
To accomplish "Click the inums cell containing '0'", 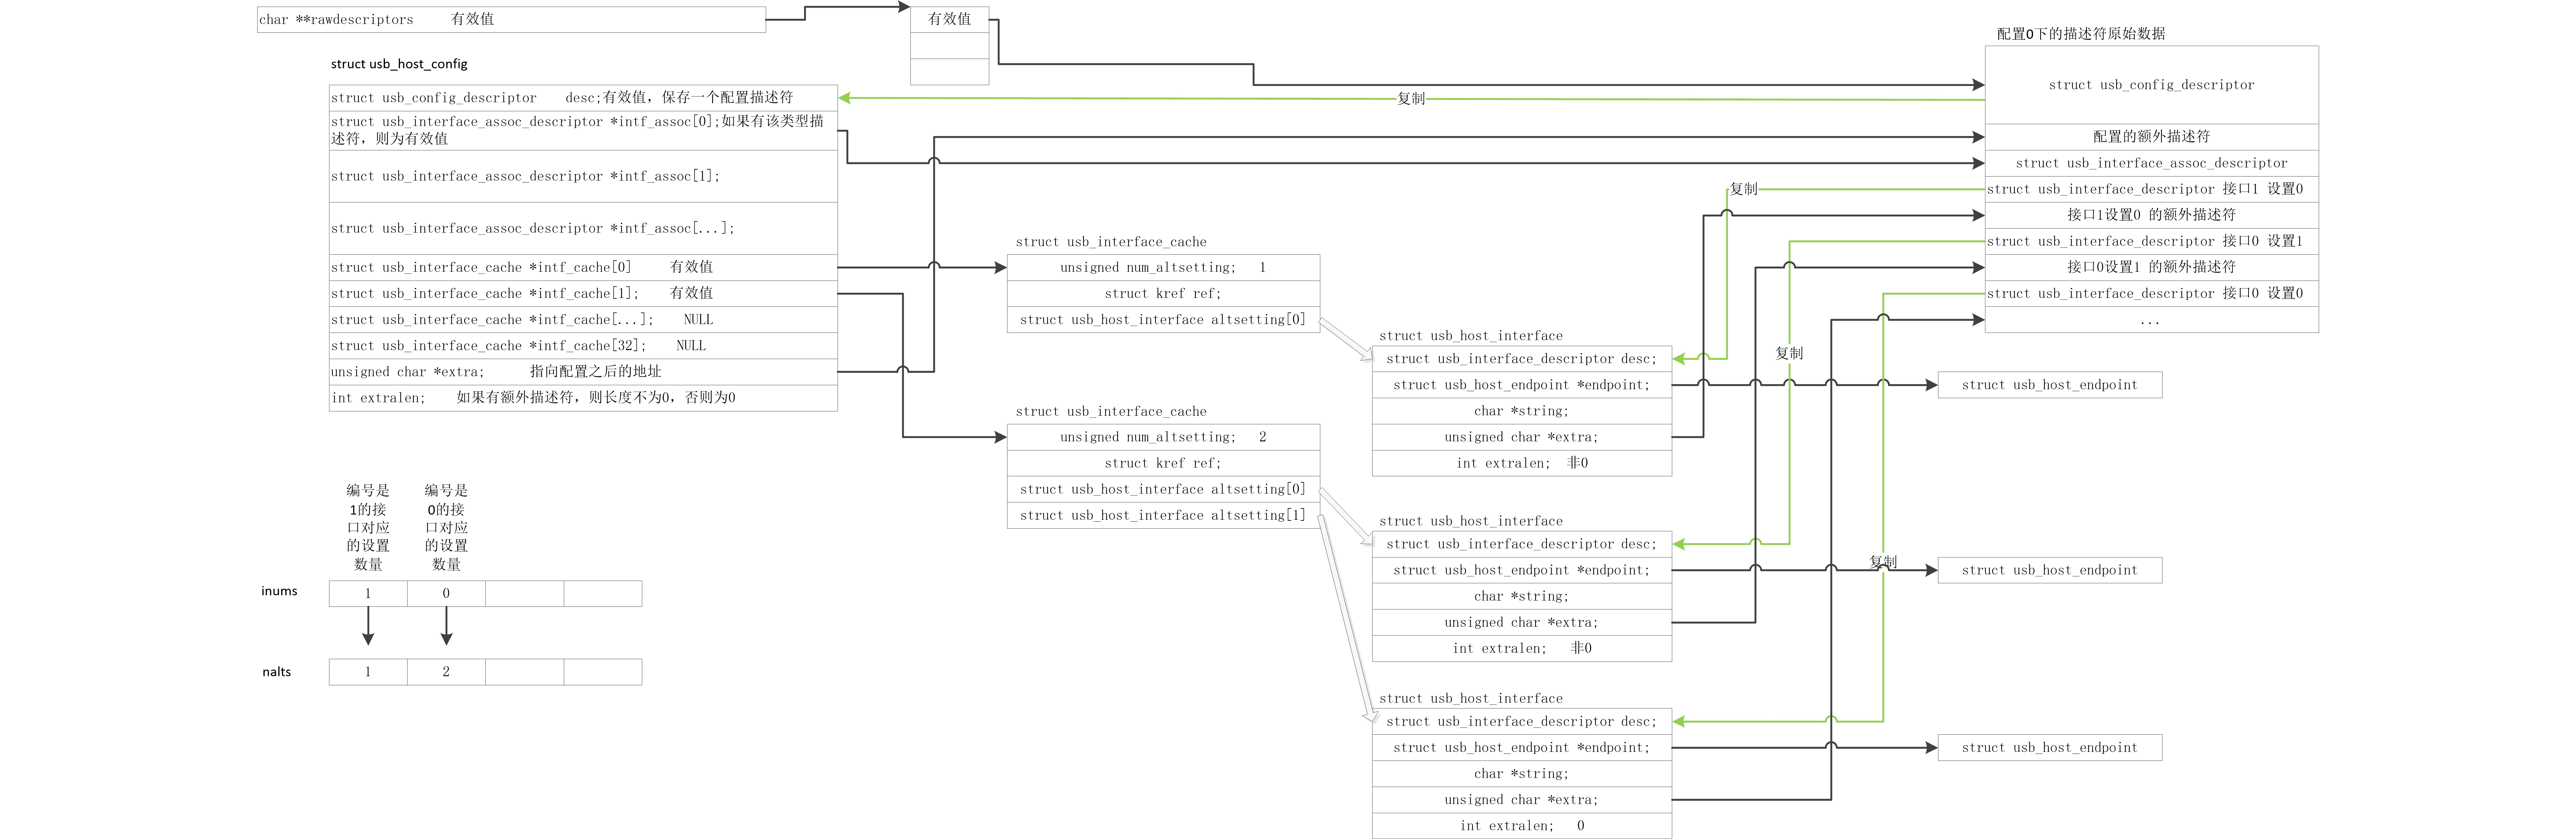I will pos(446,594).
